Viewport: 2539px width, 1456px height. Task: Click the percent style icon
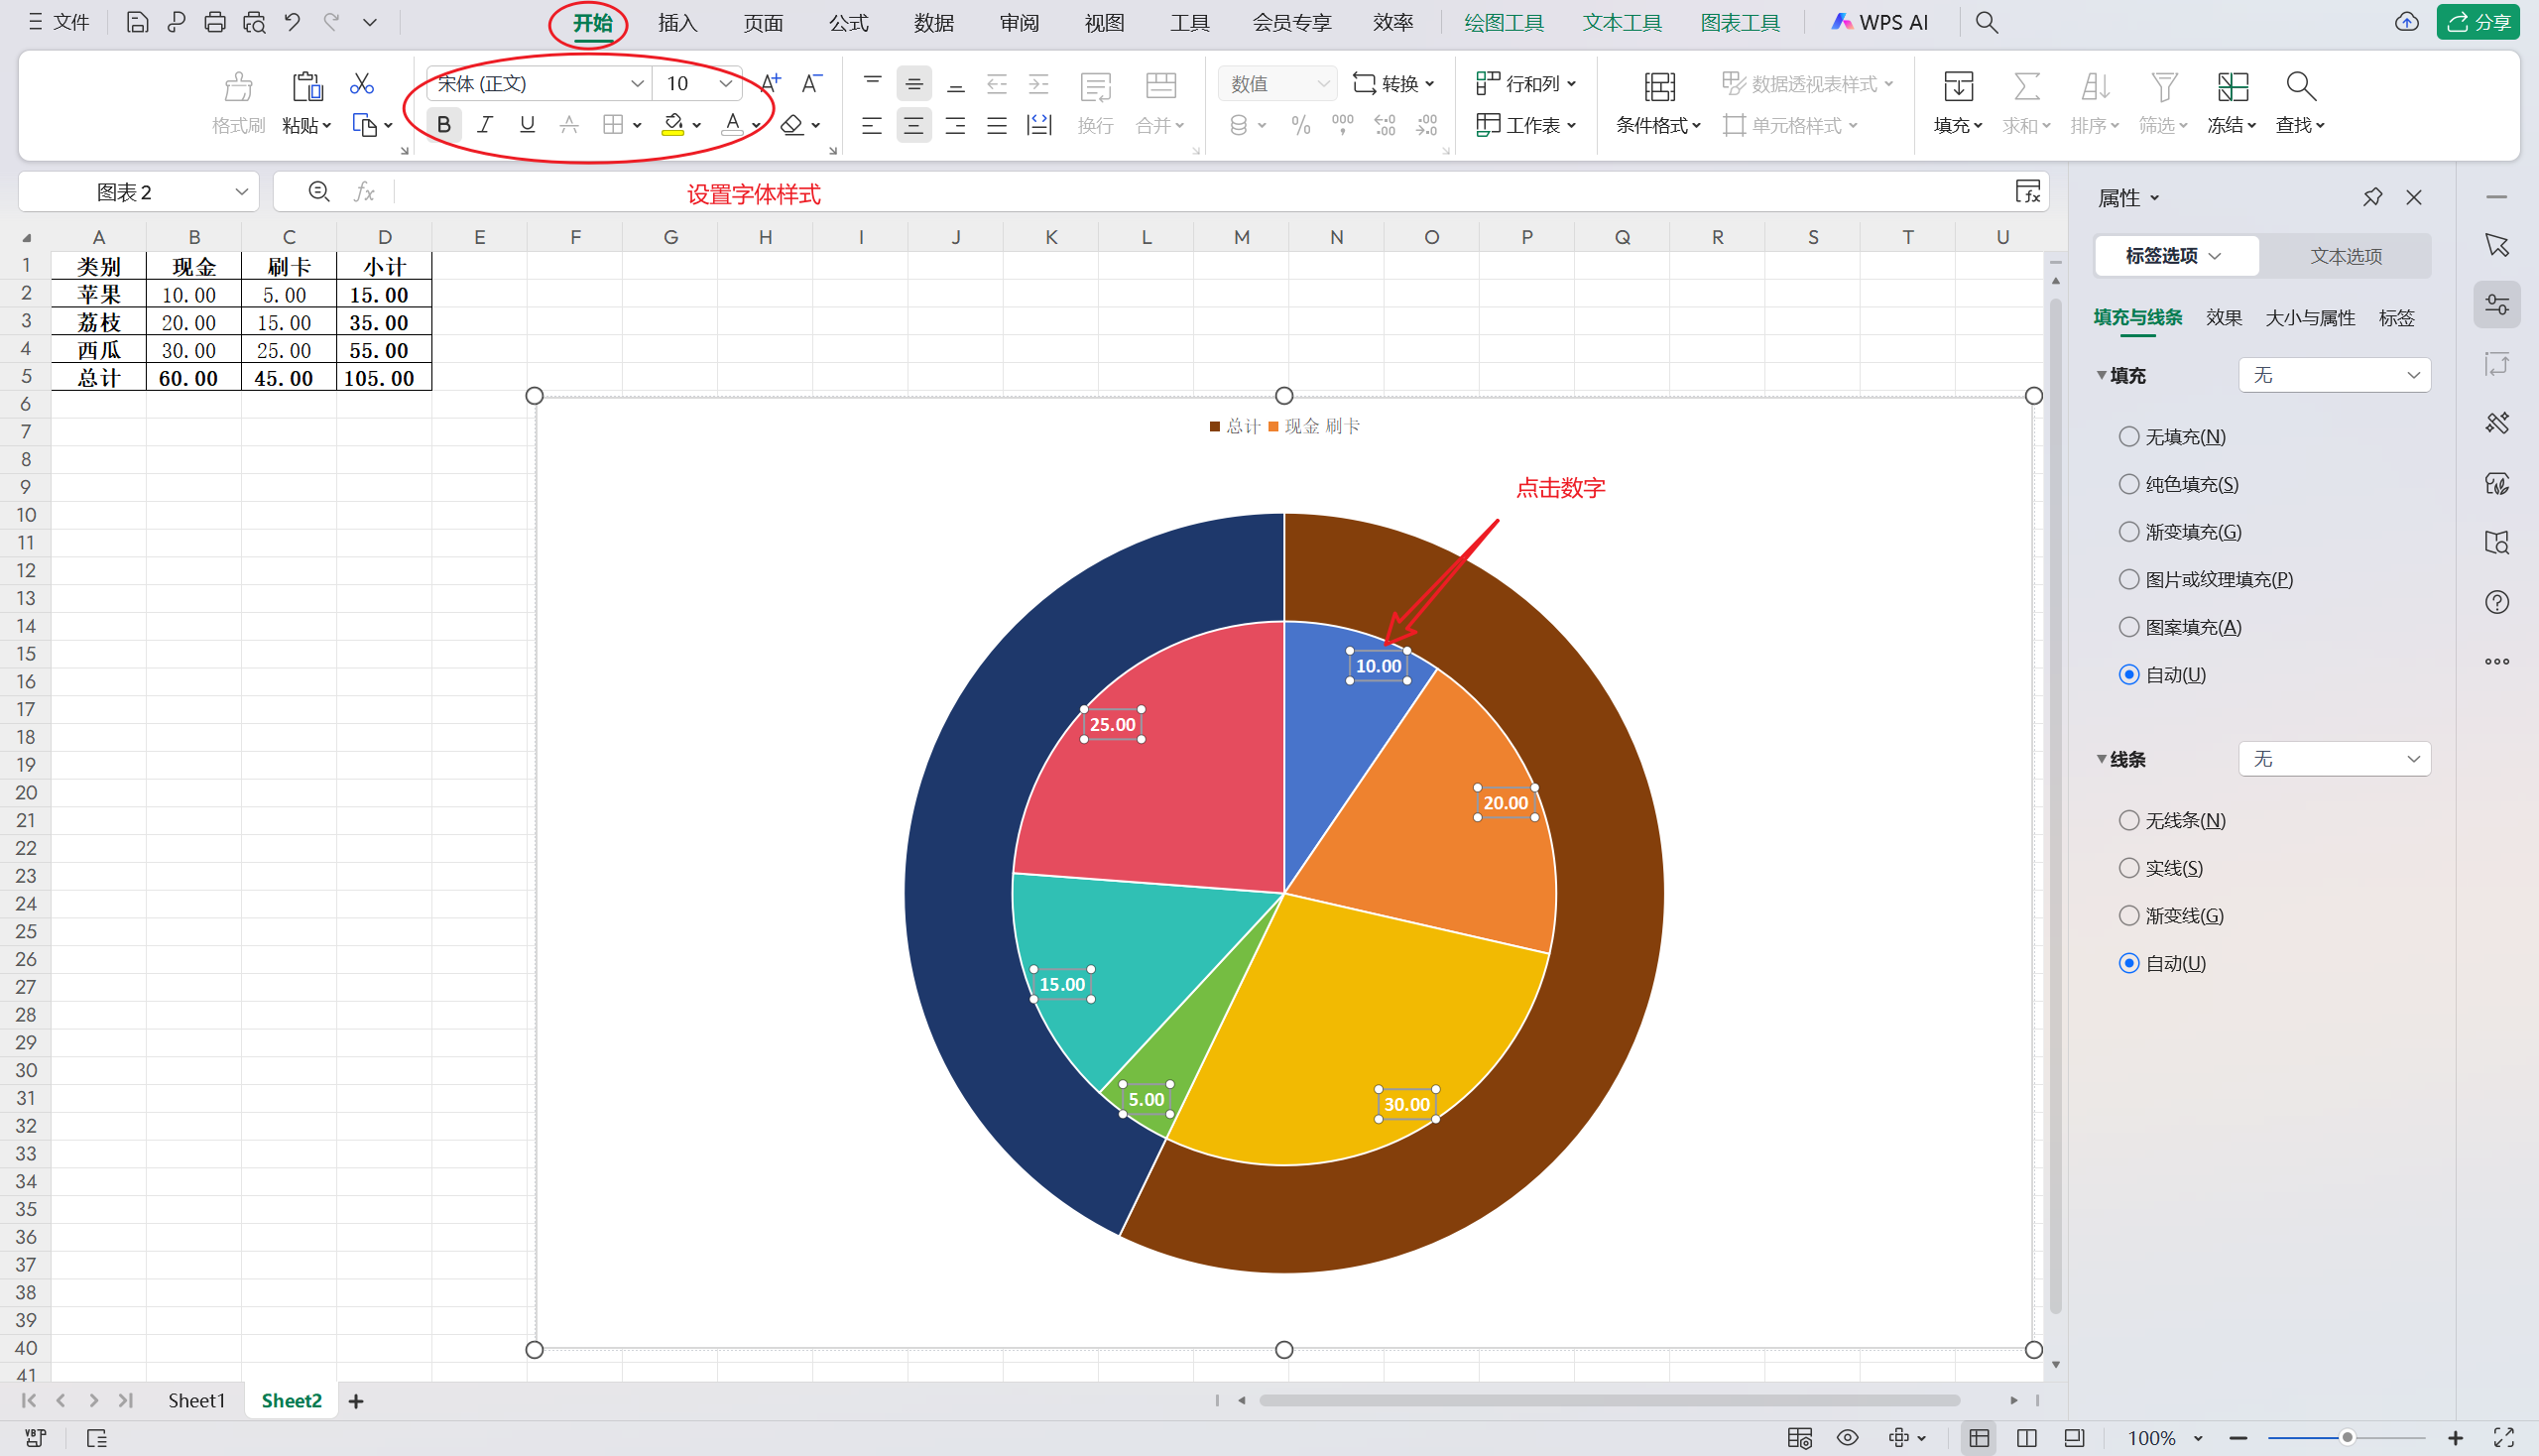click(1301, 125)
